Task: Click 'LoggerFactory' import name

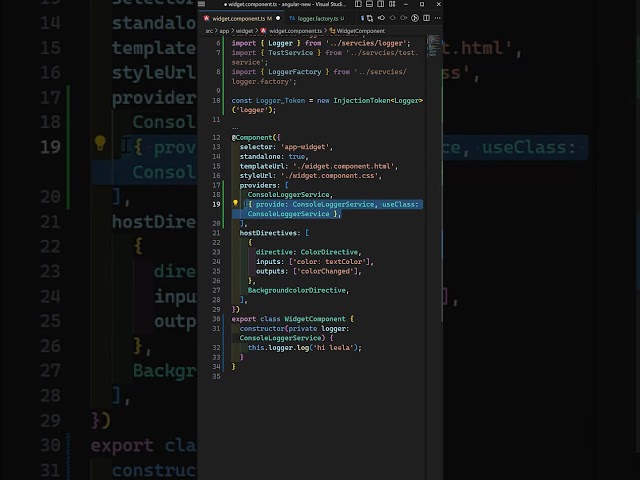Action: [x=294, y=72]
